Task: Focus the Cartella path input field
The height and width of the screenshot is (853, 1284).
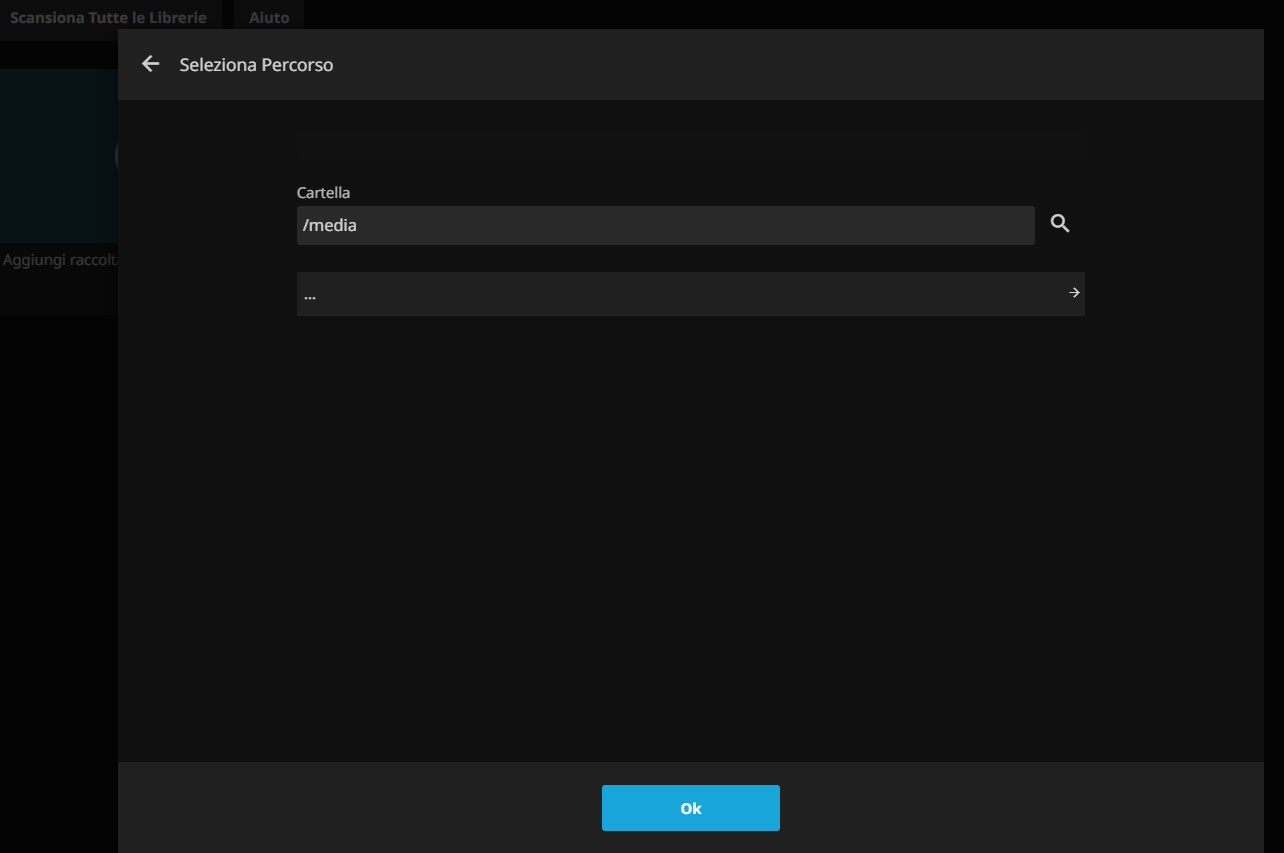Action: pos(665,225)
